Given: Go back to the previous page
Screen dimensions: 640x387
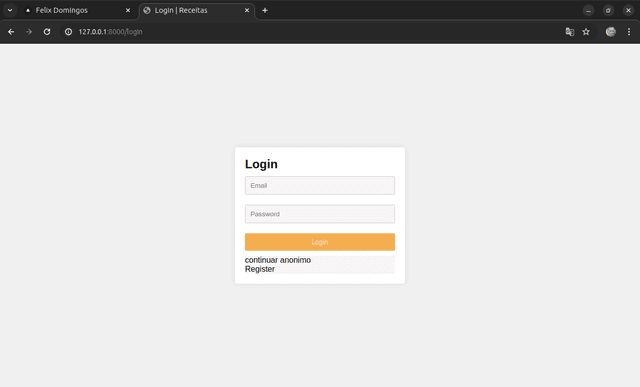Looking at the screenshot, I should tap(11, 32).
